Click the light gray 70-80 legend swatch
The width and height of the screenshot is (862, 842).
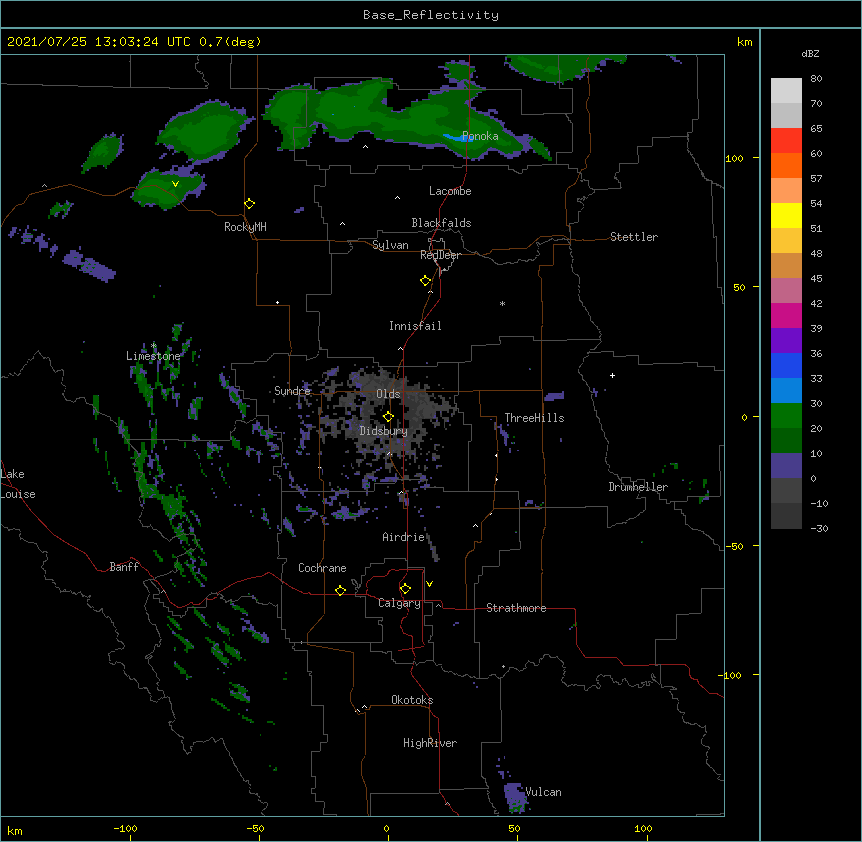click(x=786, y=91)
